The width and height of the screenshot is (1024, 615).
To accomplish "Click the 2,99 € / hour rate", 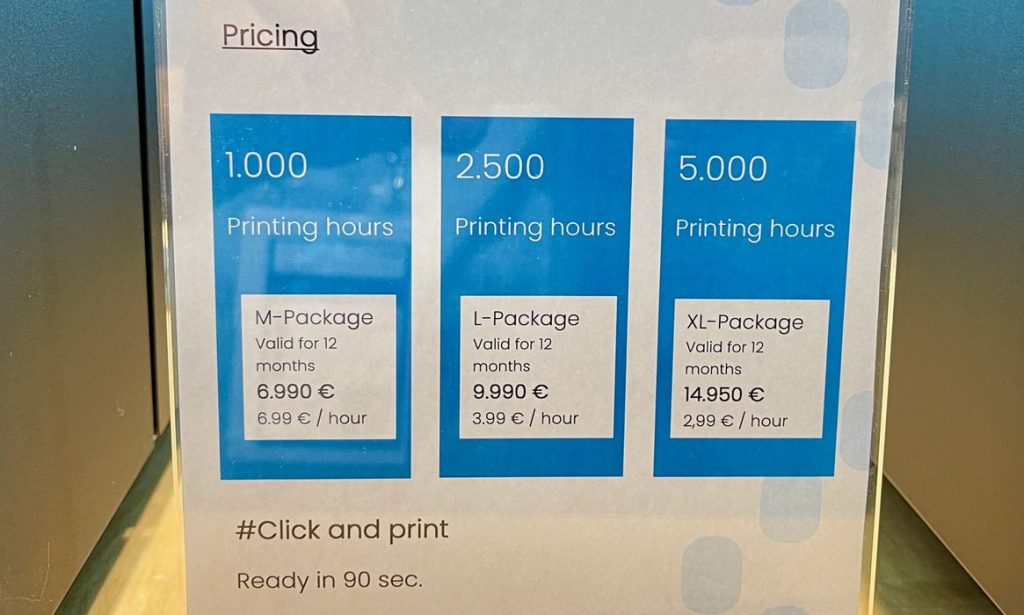I will [x=736, y=421].
